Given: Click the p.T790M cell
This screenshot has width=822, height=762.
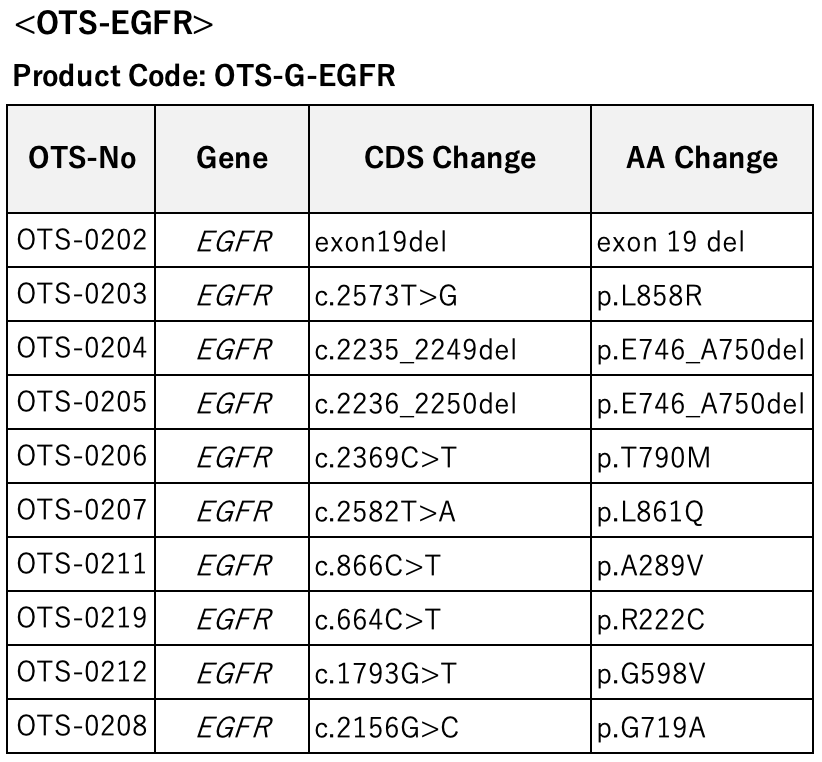Looking at the screenshot, I should coord(702,456).
